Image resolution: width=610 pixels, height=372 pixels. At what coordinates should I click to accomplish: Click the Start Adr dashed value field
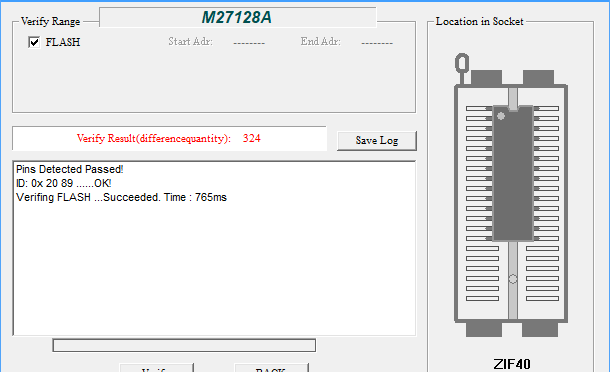click(249, 42)
